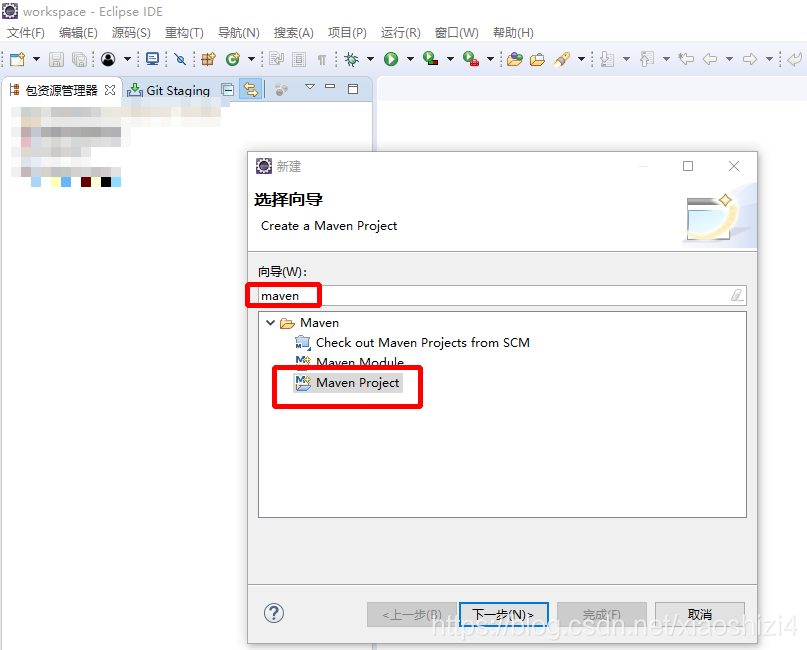Open the 重构(T) menu
Image resolution: width=807 pixels, height=650 pixels.
point(184,33)
